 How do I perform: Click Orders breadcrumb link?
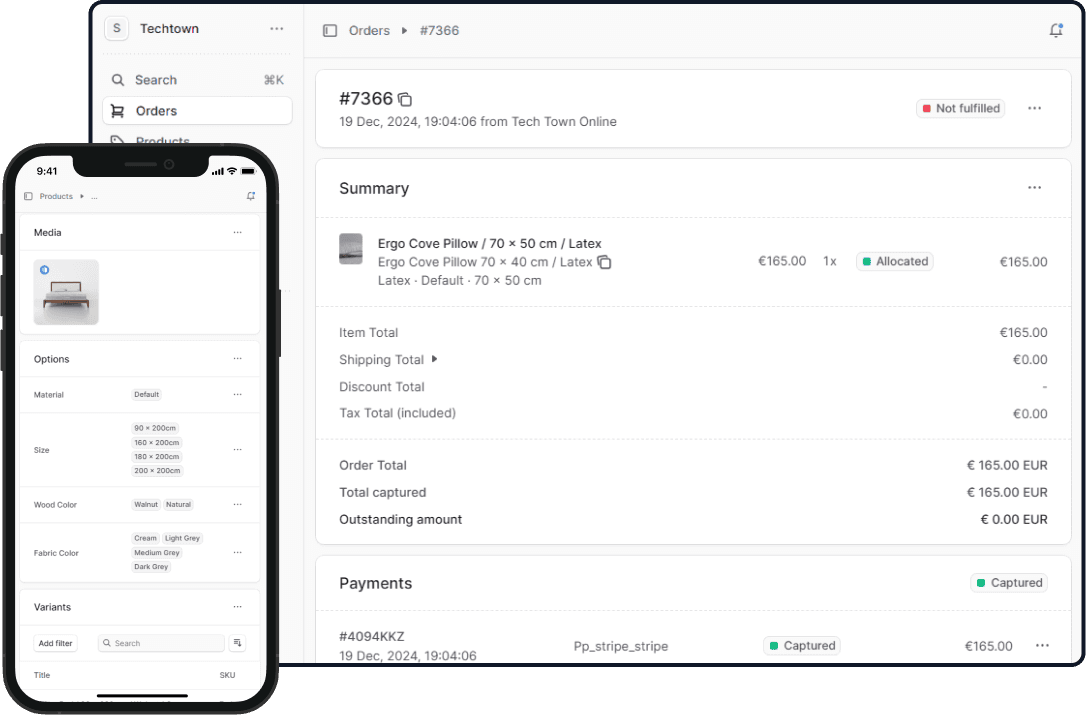click(x=369, y=31)
